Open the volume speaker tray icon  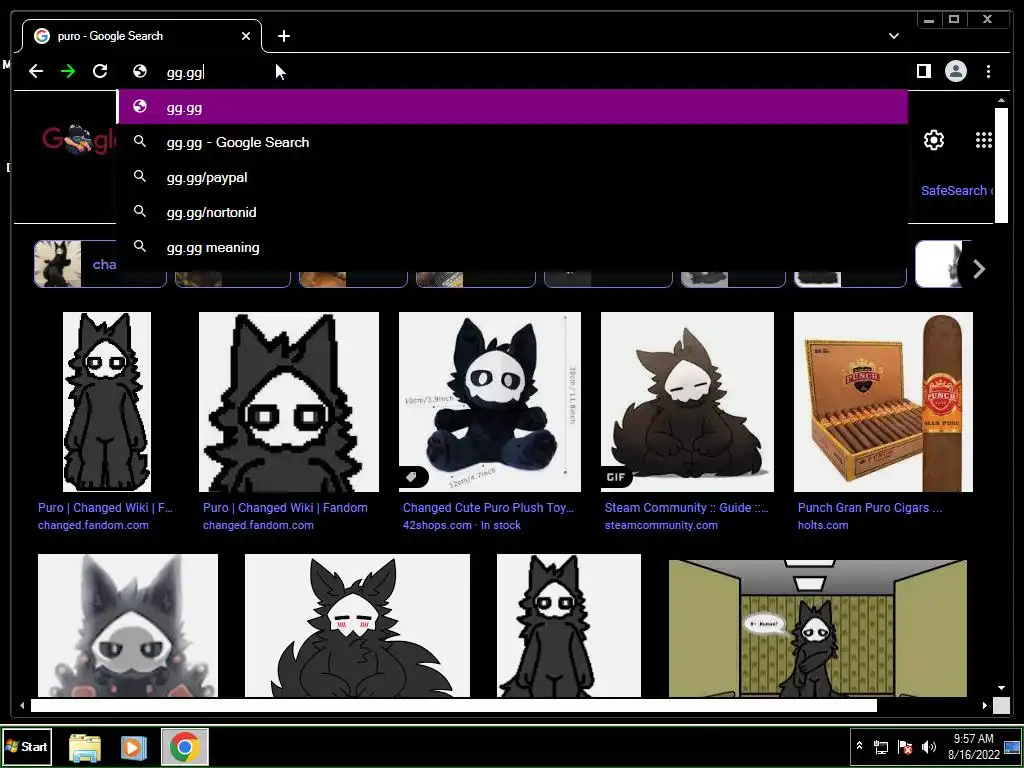[928, 747]
